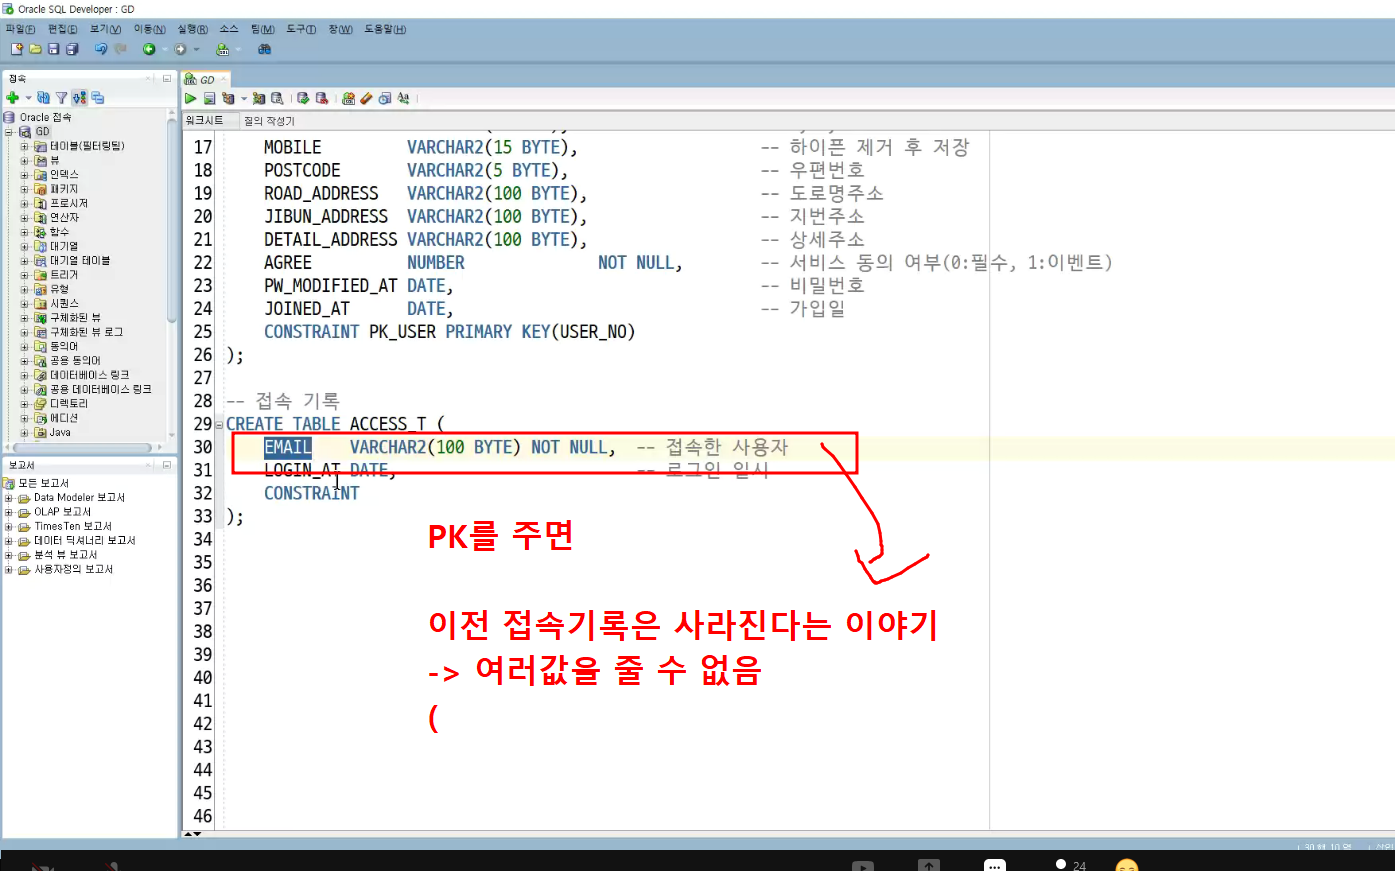Viewport: 1395px width, 871px height.
Task: Select 사용자정의 보고서 in reports panel
Action: 74,570
